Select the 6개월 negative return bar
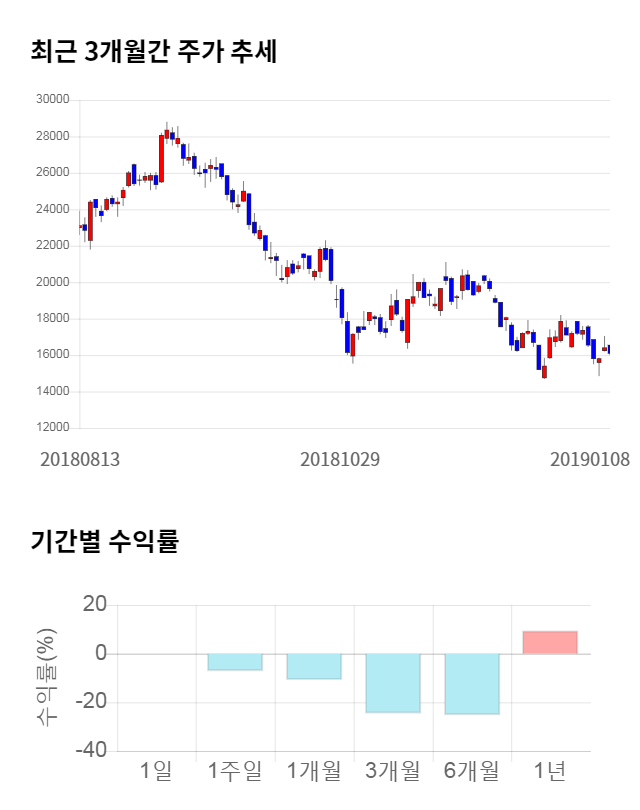 click(472, 684)
